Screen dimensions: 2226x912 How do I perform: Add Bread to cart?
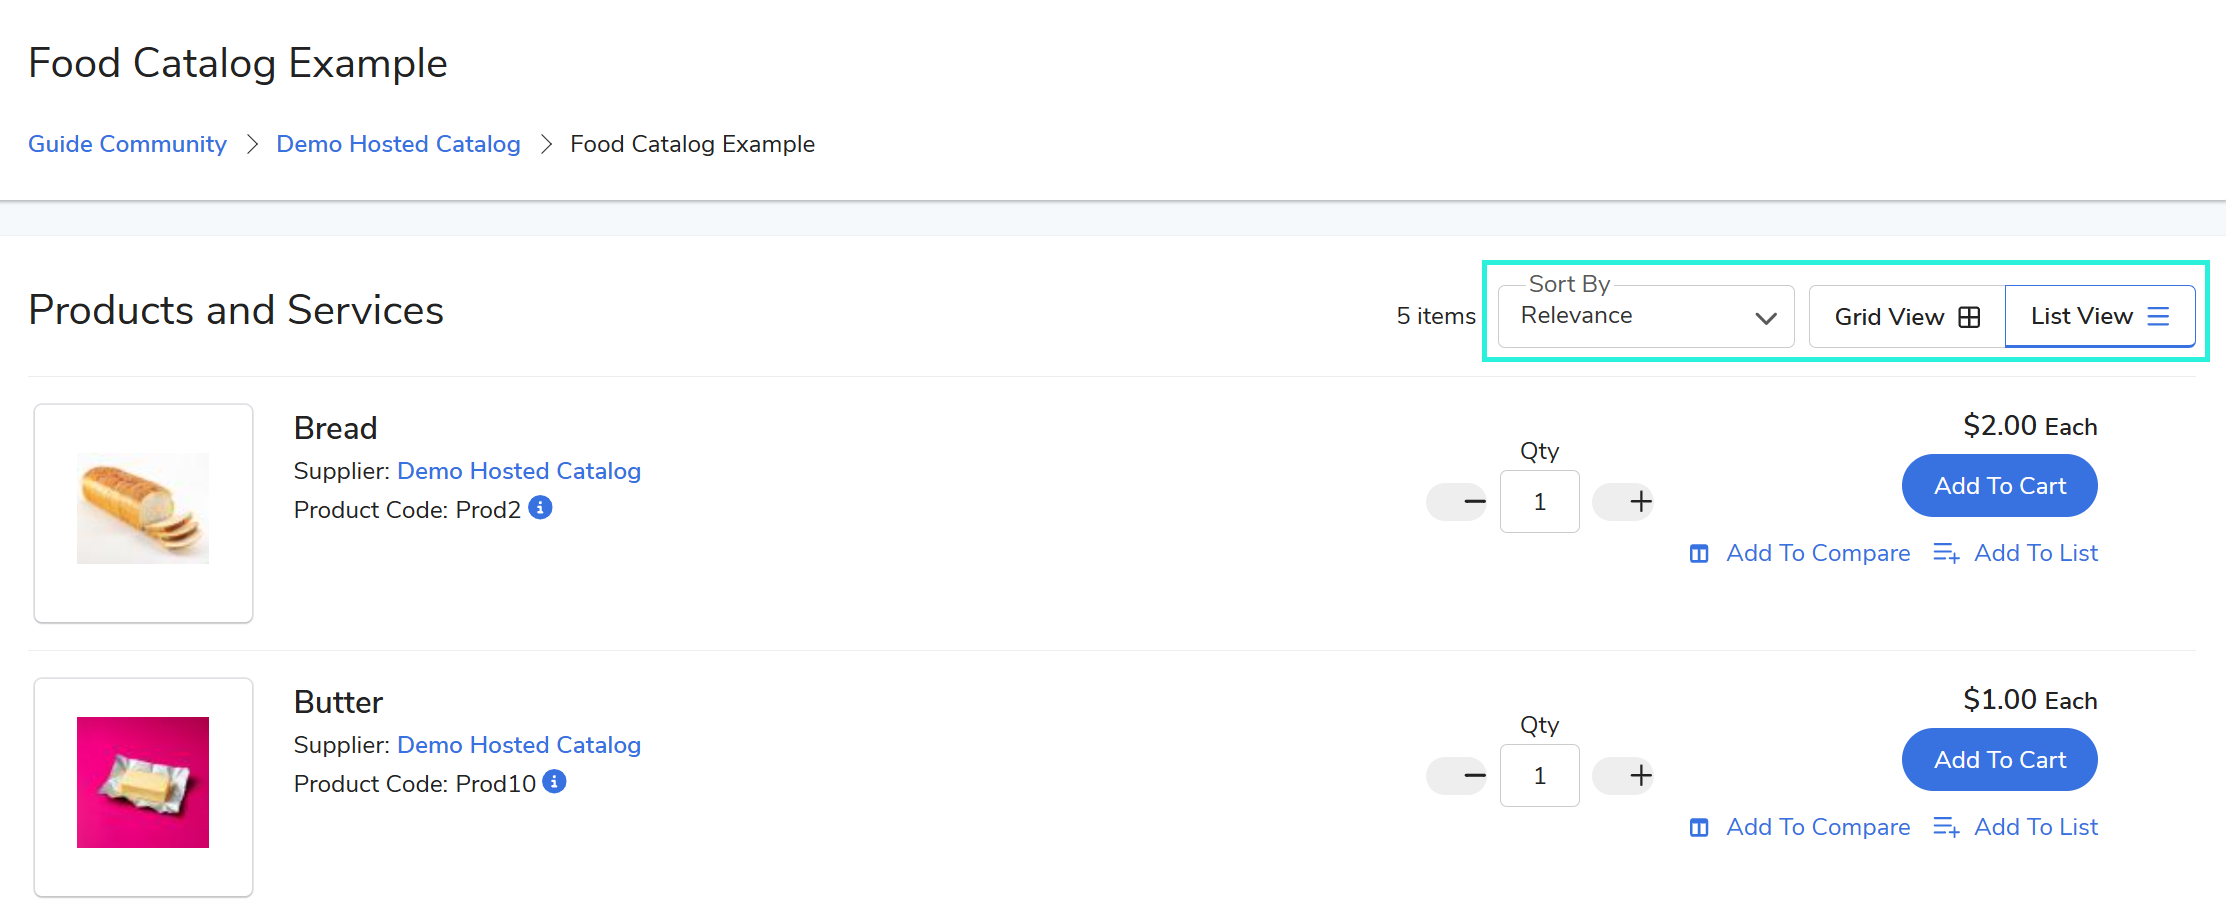coord(1999,486)
